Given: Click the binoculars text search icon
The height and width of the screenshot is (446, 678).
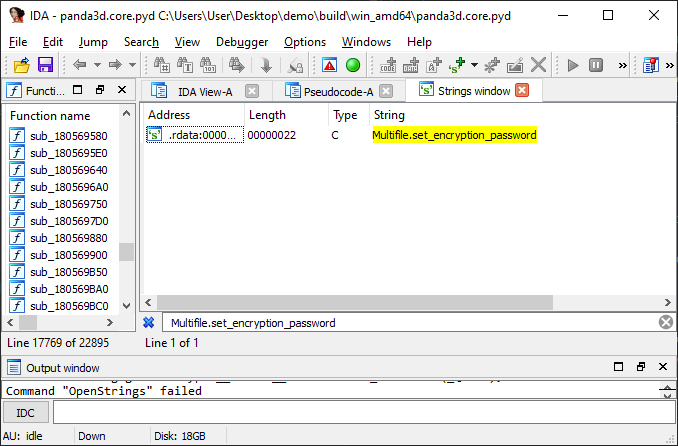Looking at the screenshot, I should (x=185, y=65).
